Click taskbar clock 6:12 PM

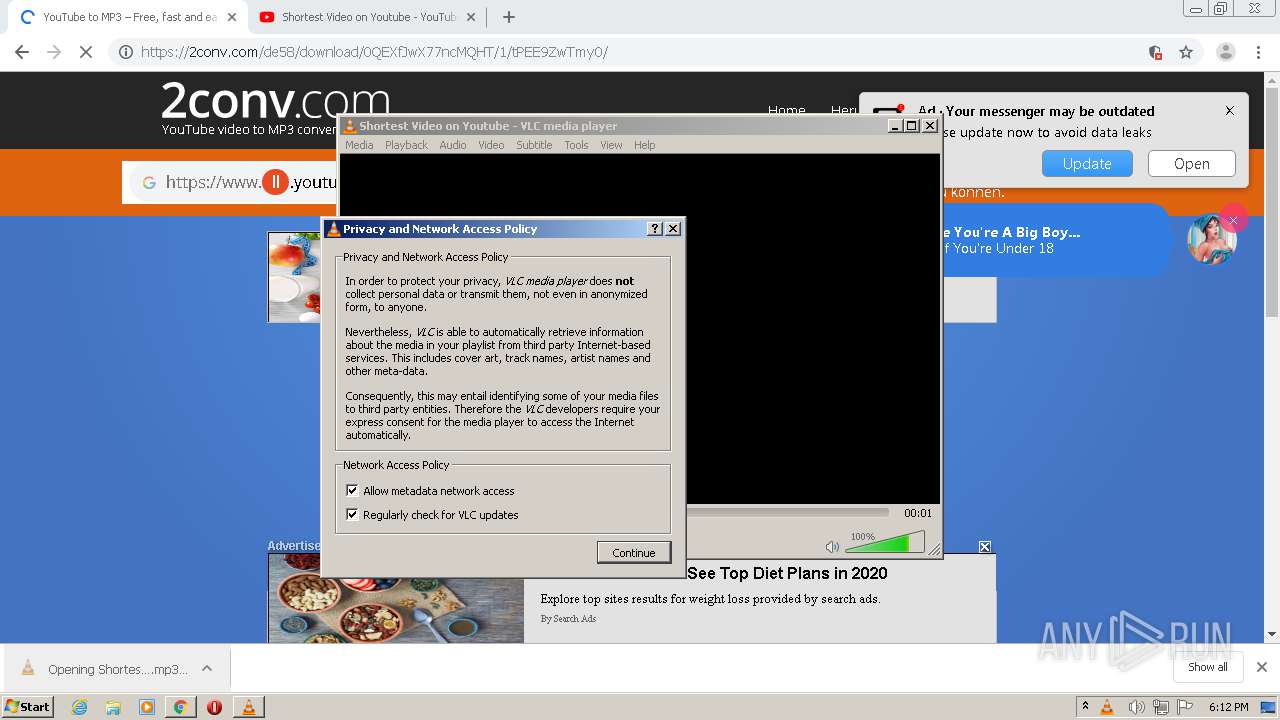[1228, 707]
